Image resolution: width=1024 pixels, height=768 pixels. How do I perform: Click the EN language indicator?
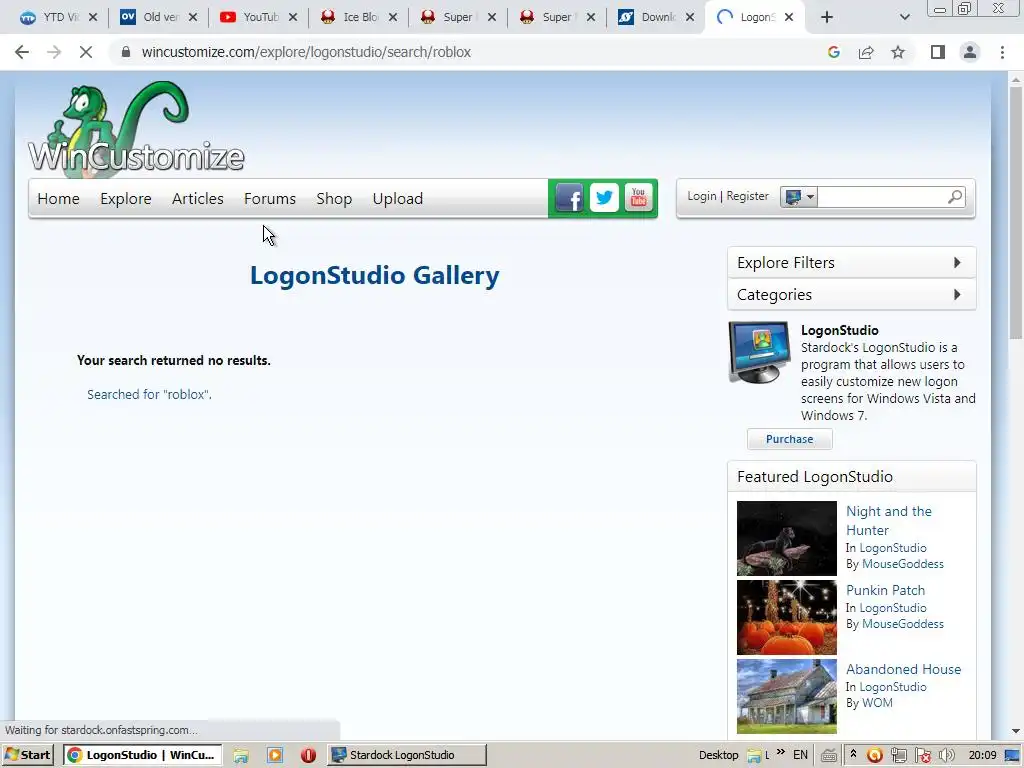pos(800,755)
